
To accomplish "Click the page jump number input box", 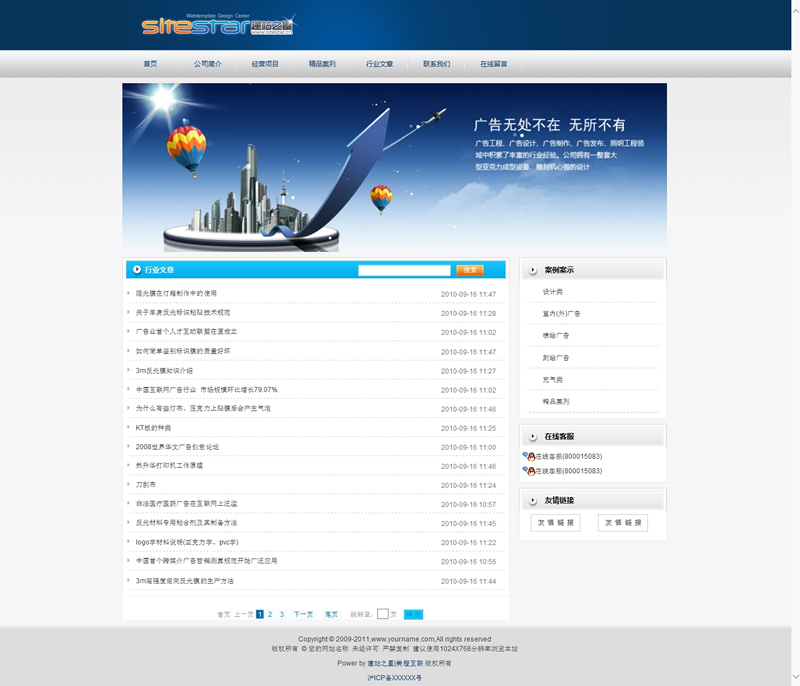I will (382, 614).
